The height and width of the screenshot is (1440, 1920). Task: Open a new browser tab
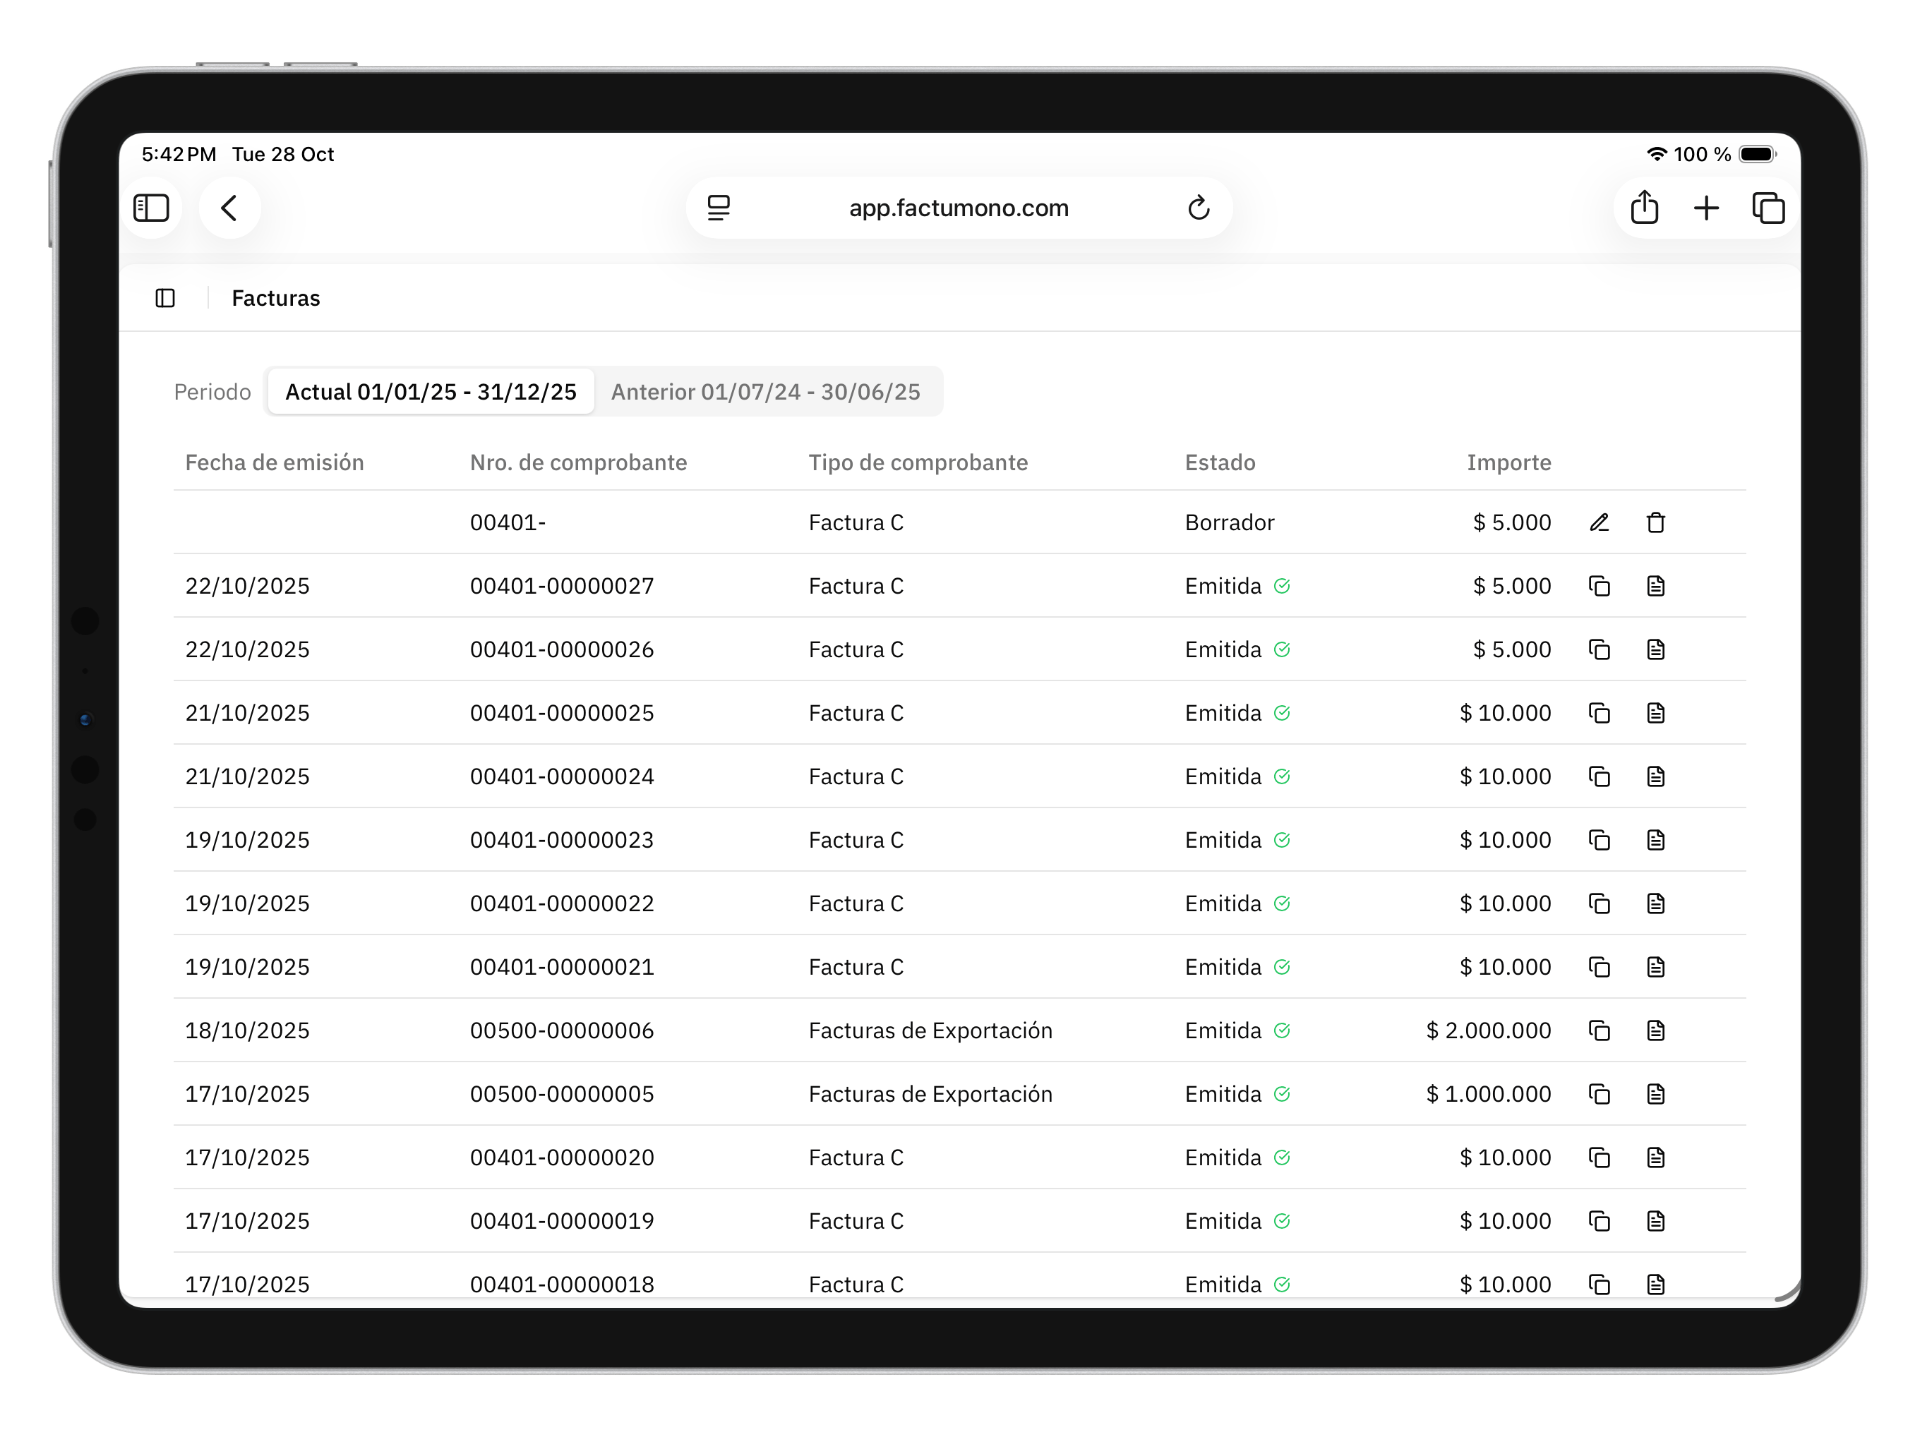click(x=1706, y=208)
